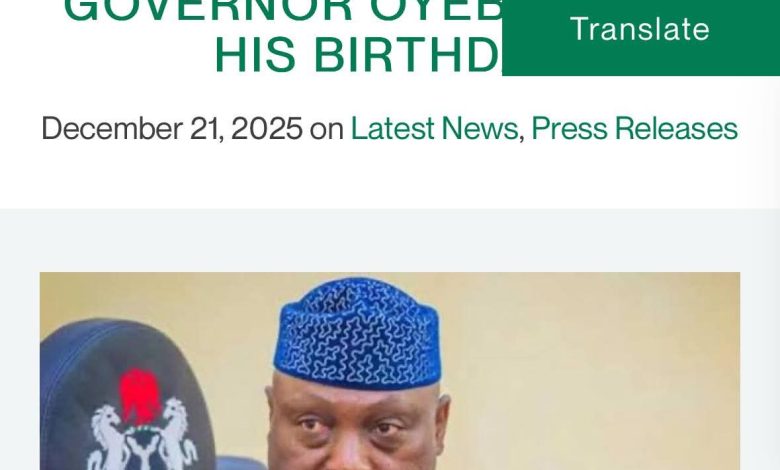This screenshot has width=780, height=470.
Task: Click the red eagle on the emblem
Action: [x=141, y=396]
